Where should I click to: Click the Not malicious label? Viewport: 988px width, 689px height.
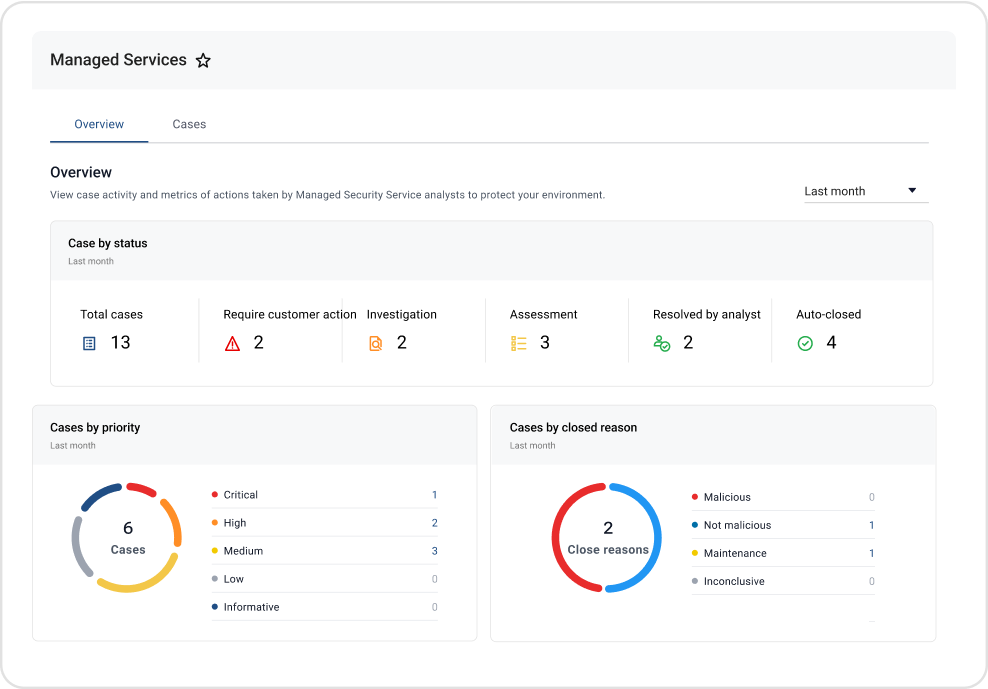pyautogui.click(x=737, y=525)
